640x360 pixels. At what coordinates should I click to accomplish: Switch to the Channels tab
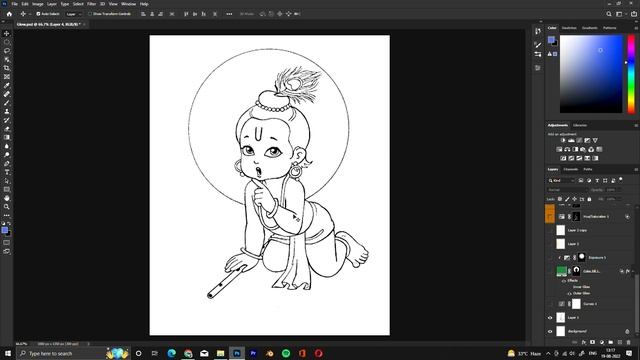click(x=571, y=169)
